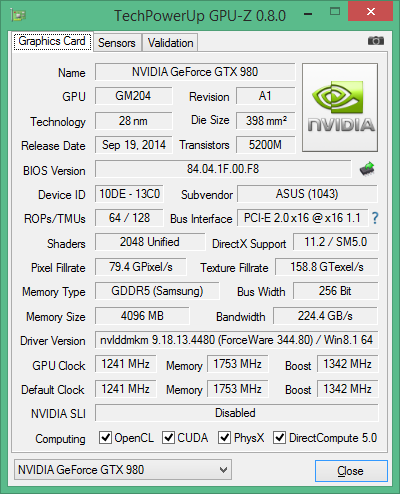Click the Name field NVIDIA GeForce GTX 980

(x=195, y=72)
